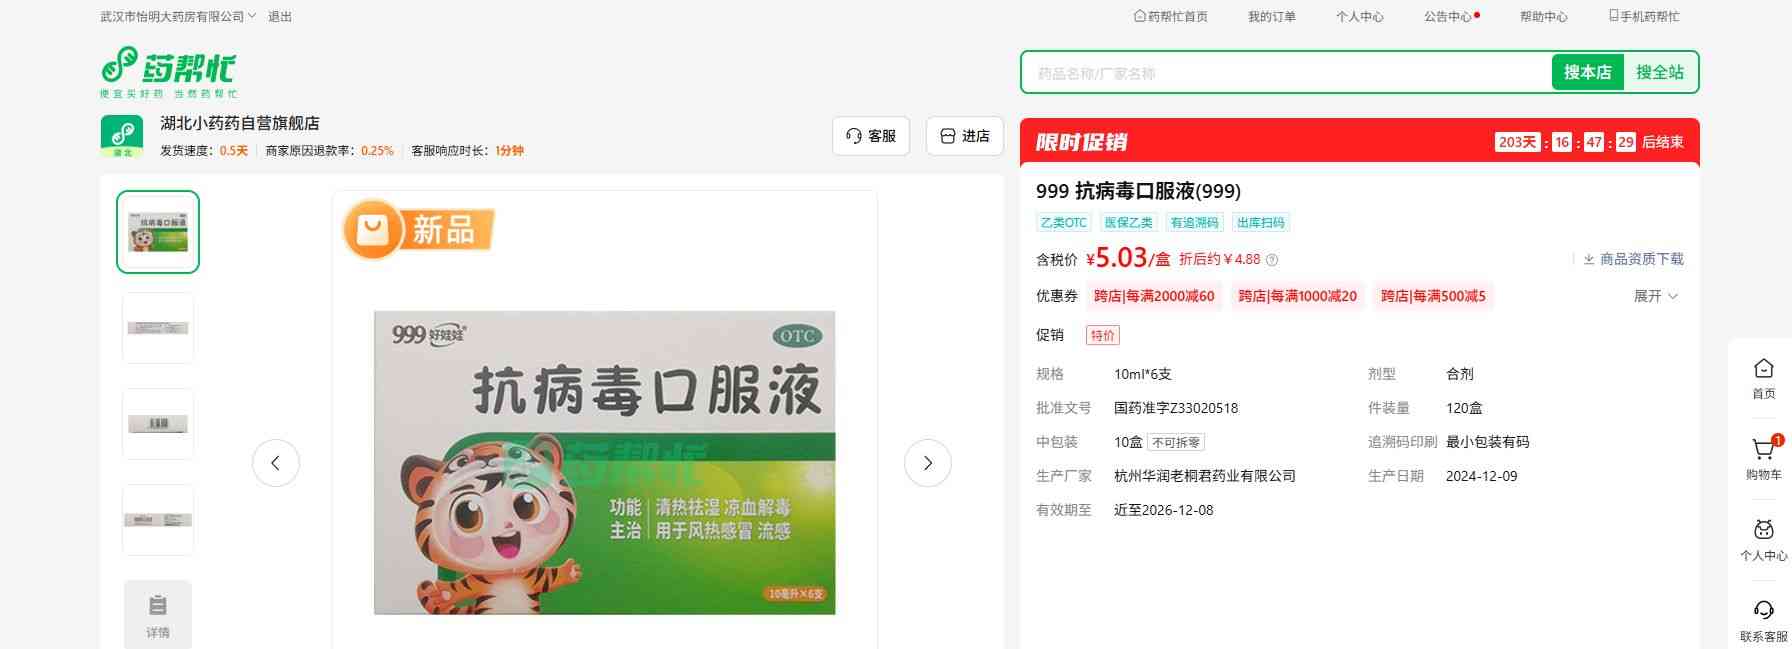Show next product image with right arrow

coord(927,463)
